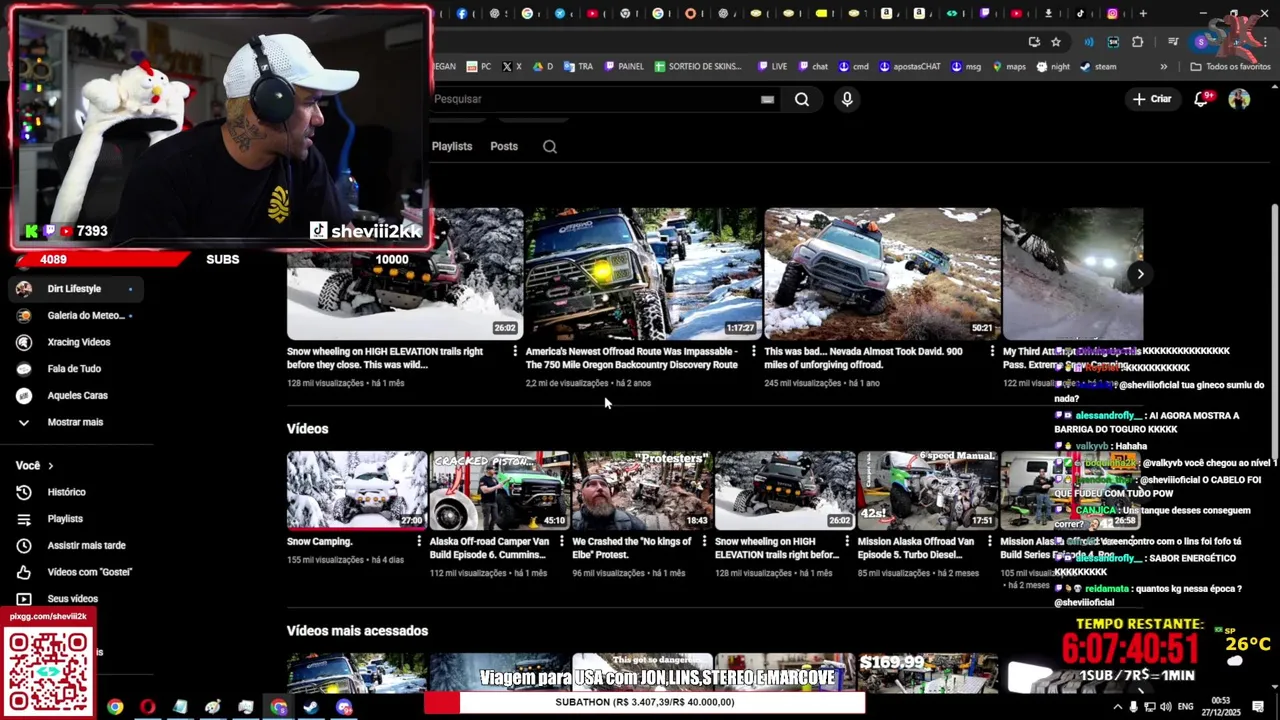The height and width of the screenshot is (720, 1280).
Task: Open the Todos os favoritos folder
Action: coord(1230,67)
